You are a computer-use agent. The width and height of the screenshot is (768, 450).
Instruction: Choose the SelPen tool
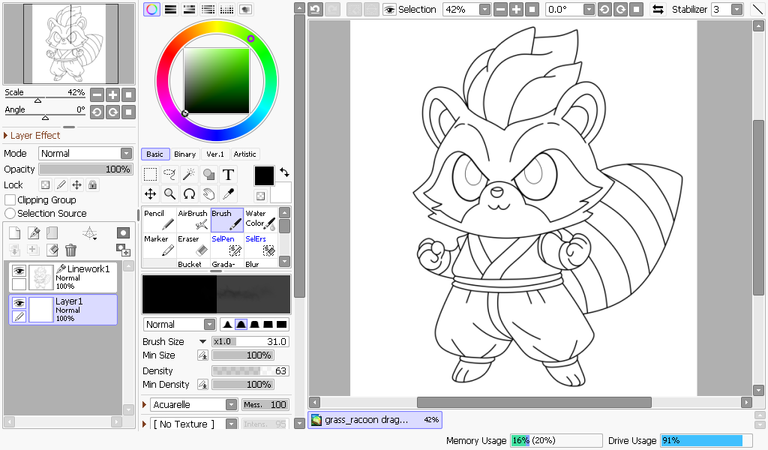pos(227,245)
